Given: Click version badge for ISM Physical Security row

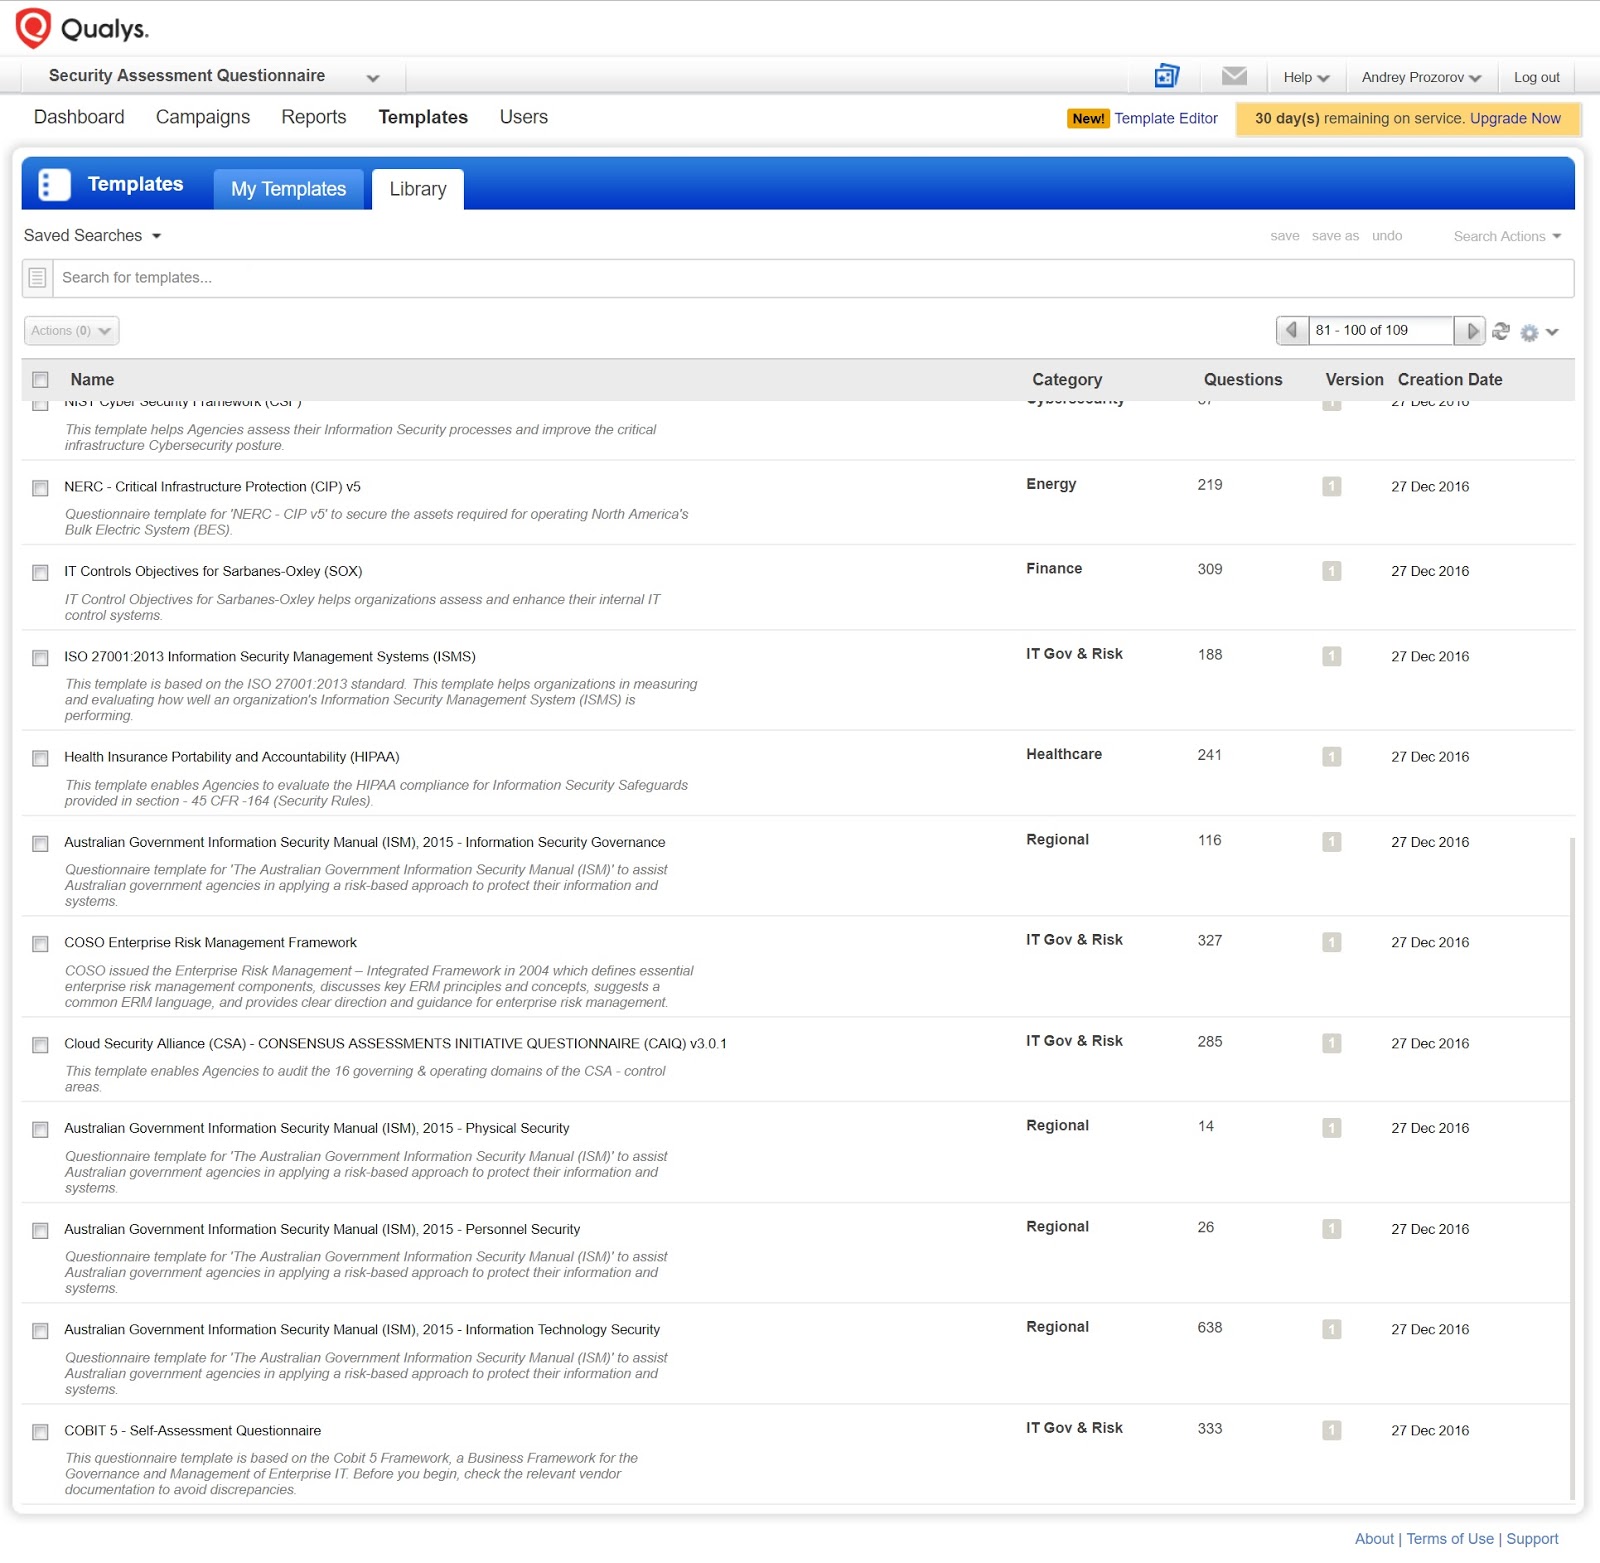Looking at the screenshot, I should coord(1331,1128).
